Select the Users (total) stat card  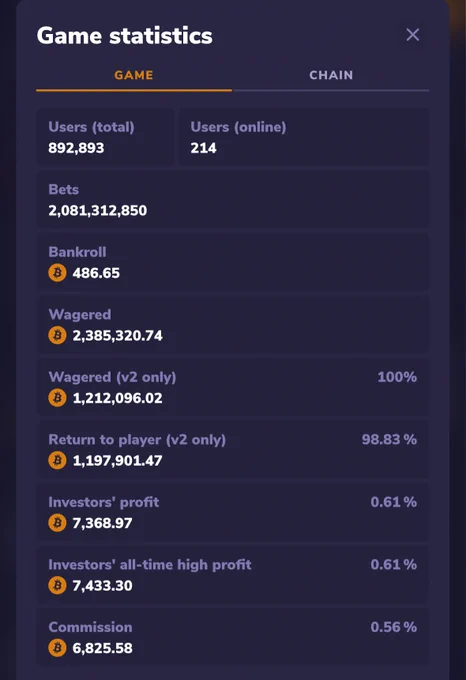pos(105,137)
